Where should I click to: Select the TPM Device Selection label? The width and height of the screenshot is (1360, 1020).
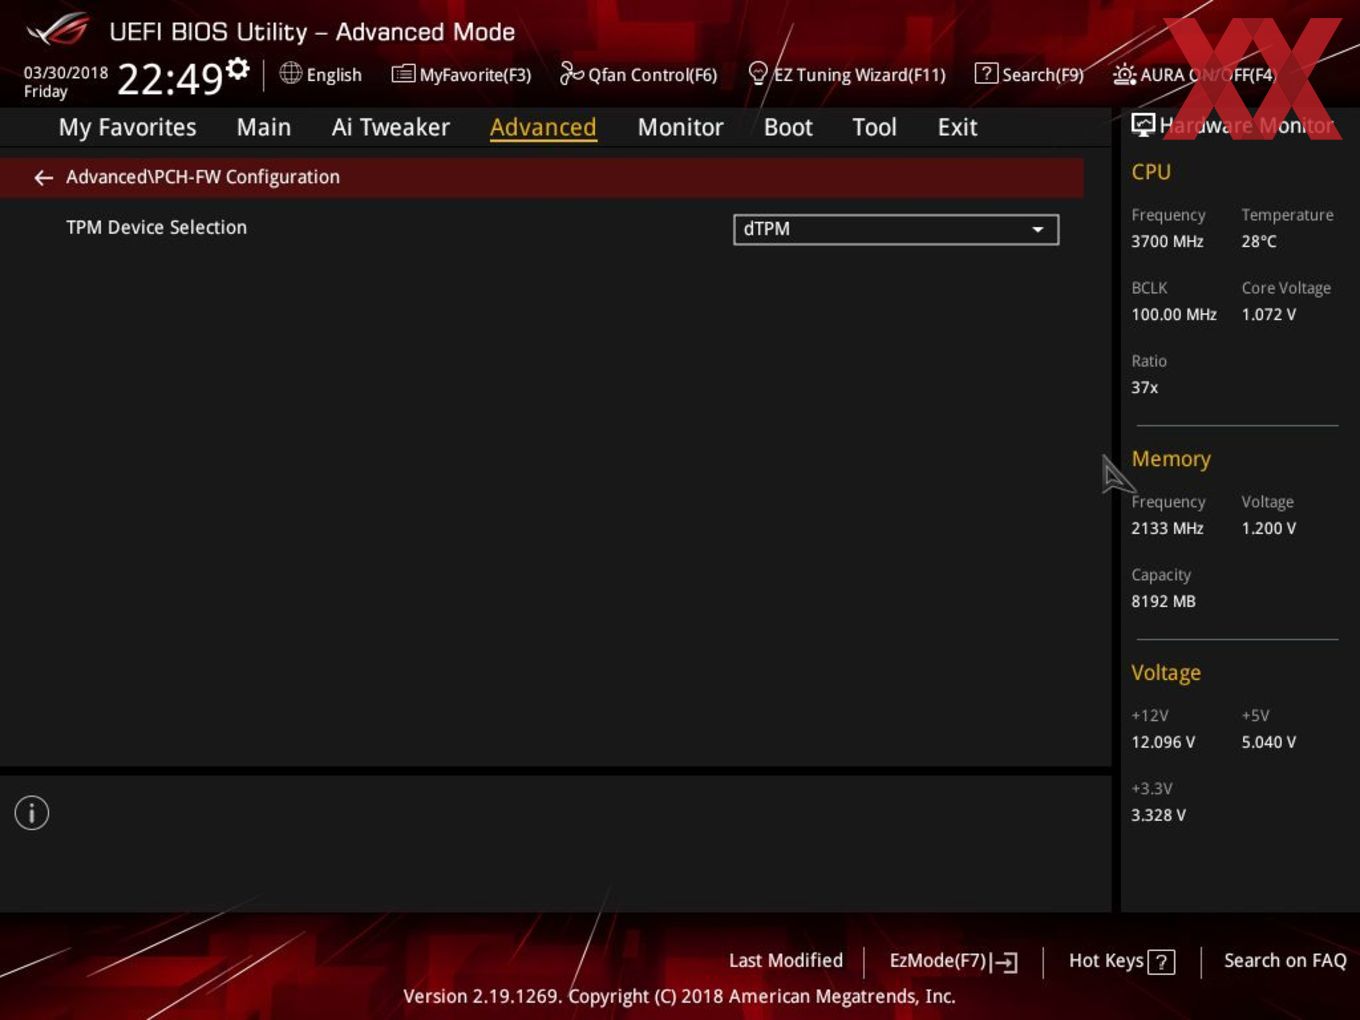point(156,228)
